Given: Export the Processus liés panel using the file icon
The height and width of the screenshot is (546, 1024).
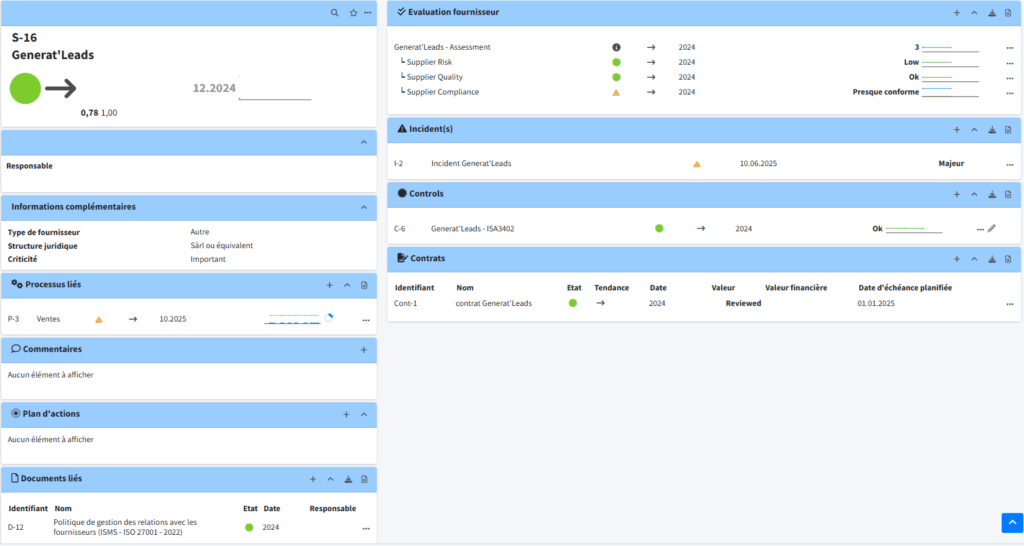Looking at the screenshot, I should point(364,285).
